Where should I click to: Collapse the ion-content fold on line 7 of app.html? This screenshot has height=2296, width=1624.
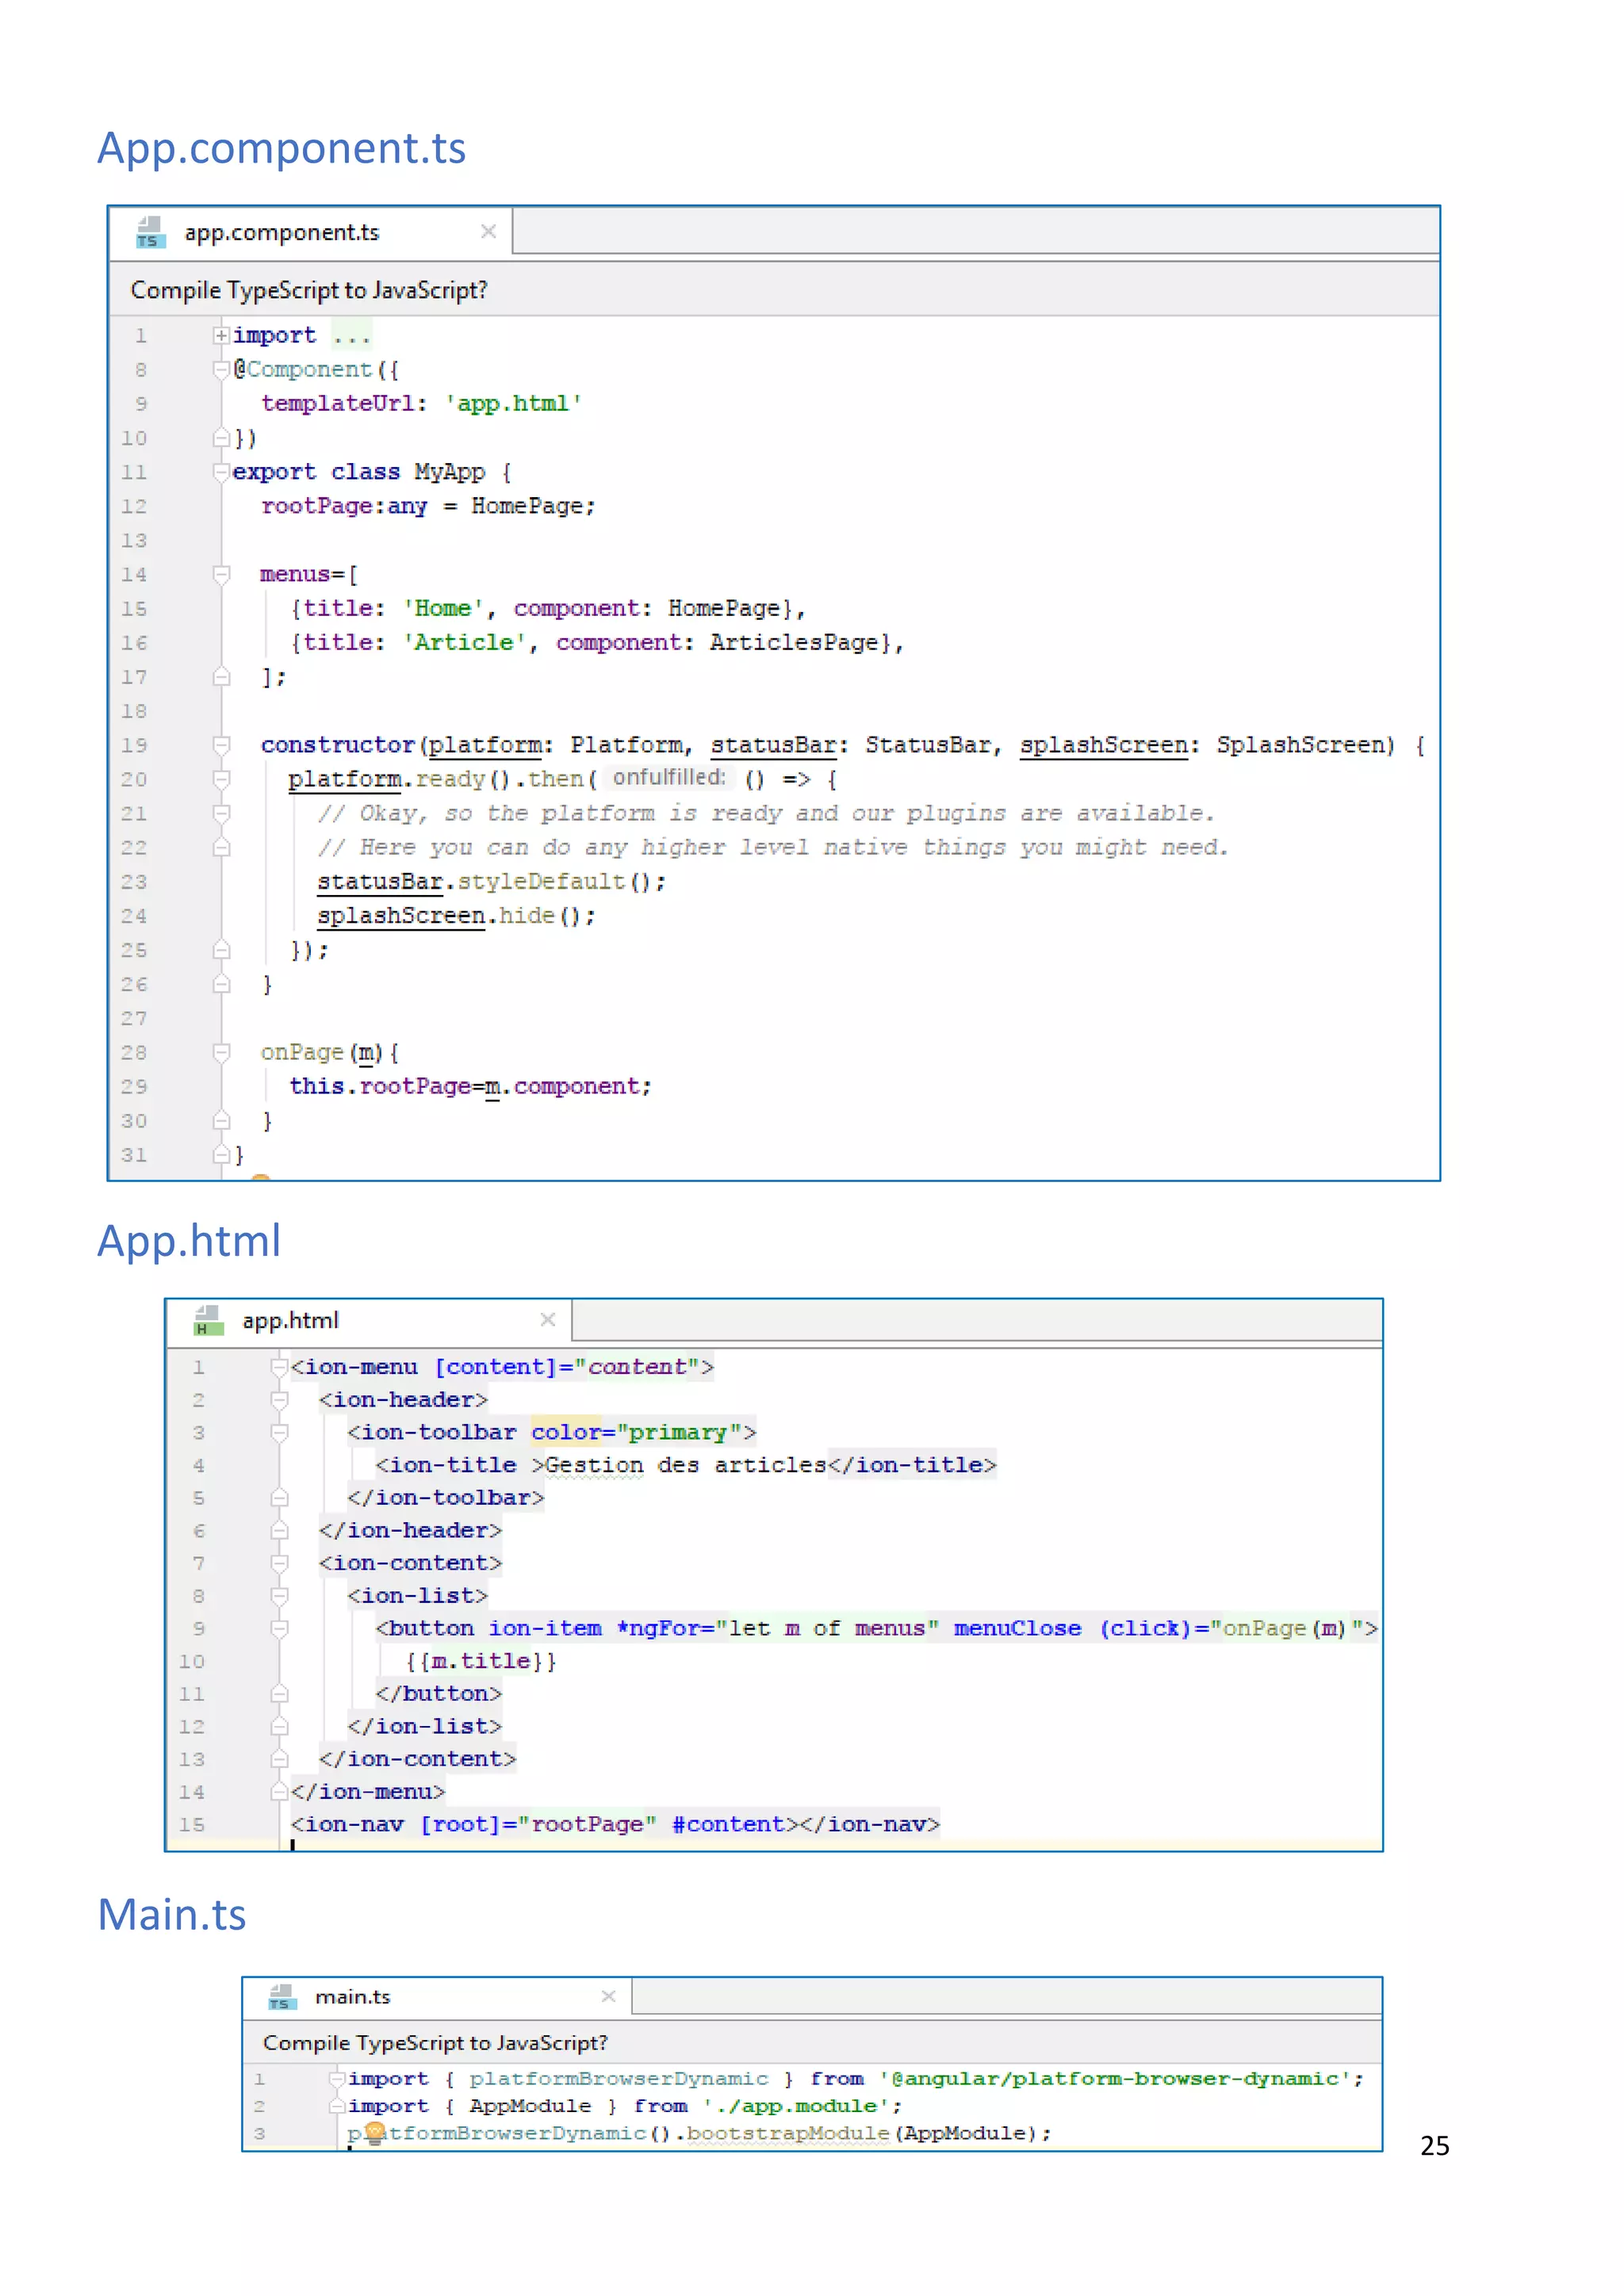279,1563
